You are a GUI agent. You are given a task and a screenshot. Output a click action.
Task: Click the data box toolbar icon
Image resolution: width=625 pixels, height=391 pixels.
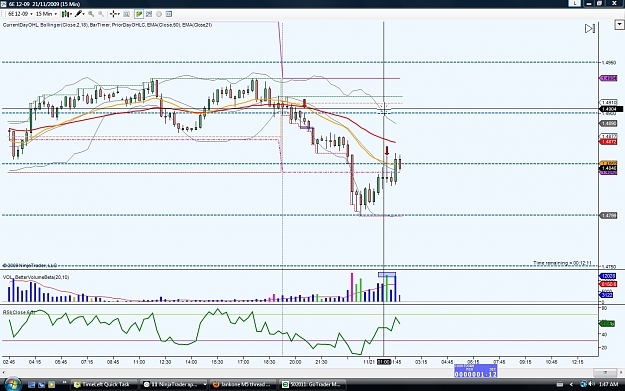[126, 14]
